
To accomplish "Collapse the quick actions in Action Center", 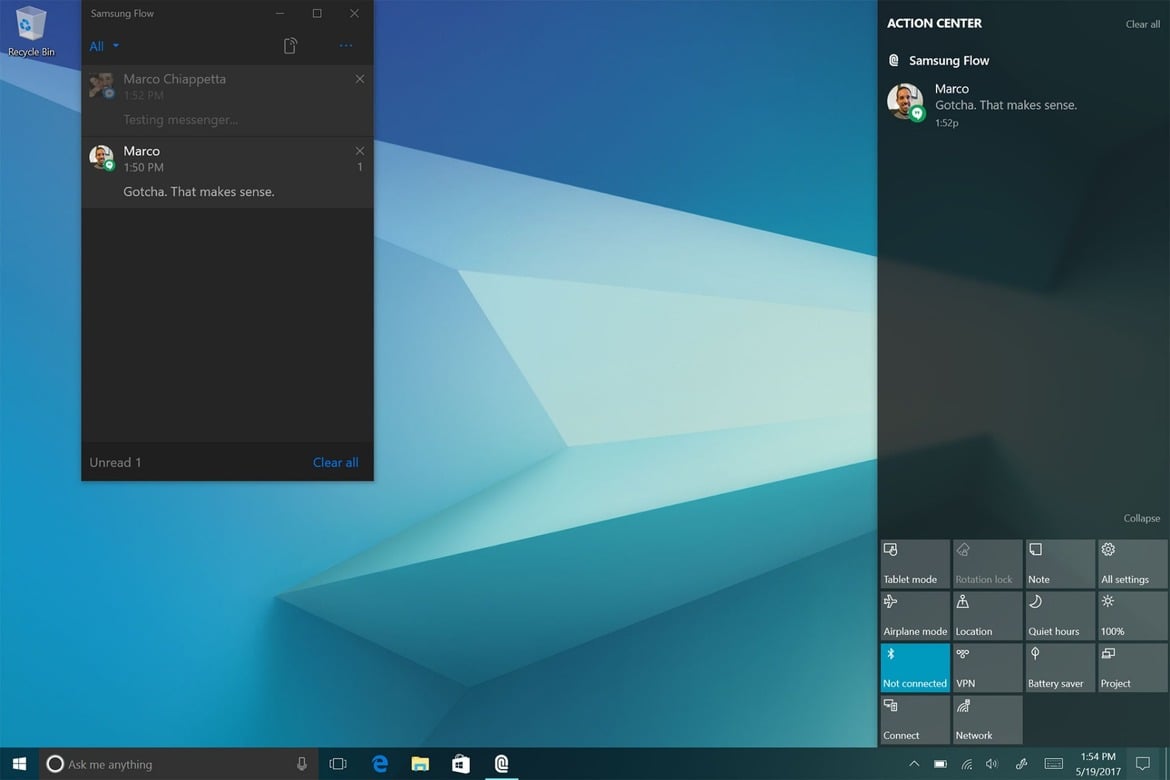I will point(1142,519).
